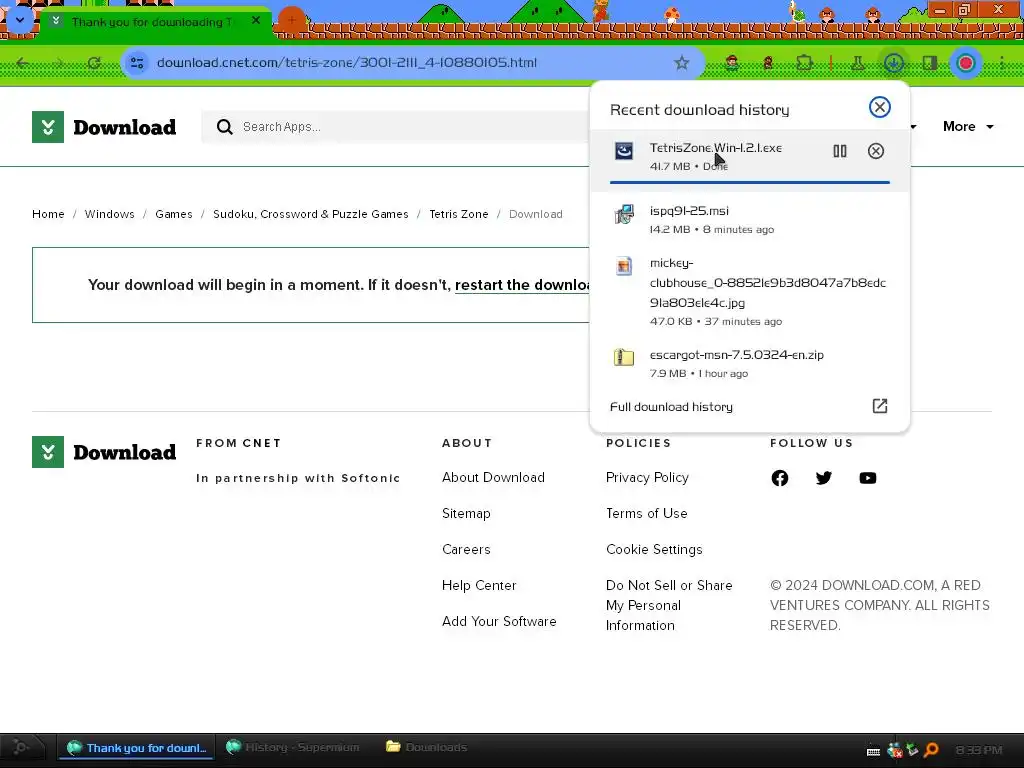Click the open-in-new-tab icon beside Full download history
Viewport: 1024px width, 768px height.
tap(880, 406)
